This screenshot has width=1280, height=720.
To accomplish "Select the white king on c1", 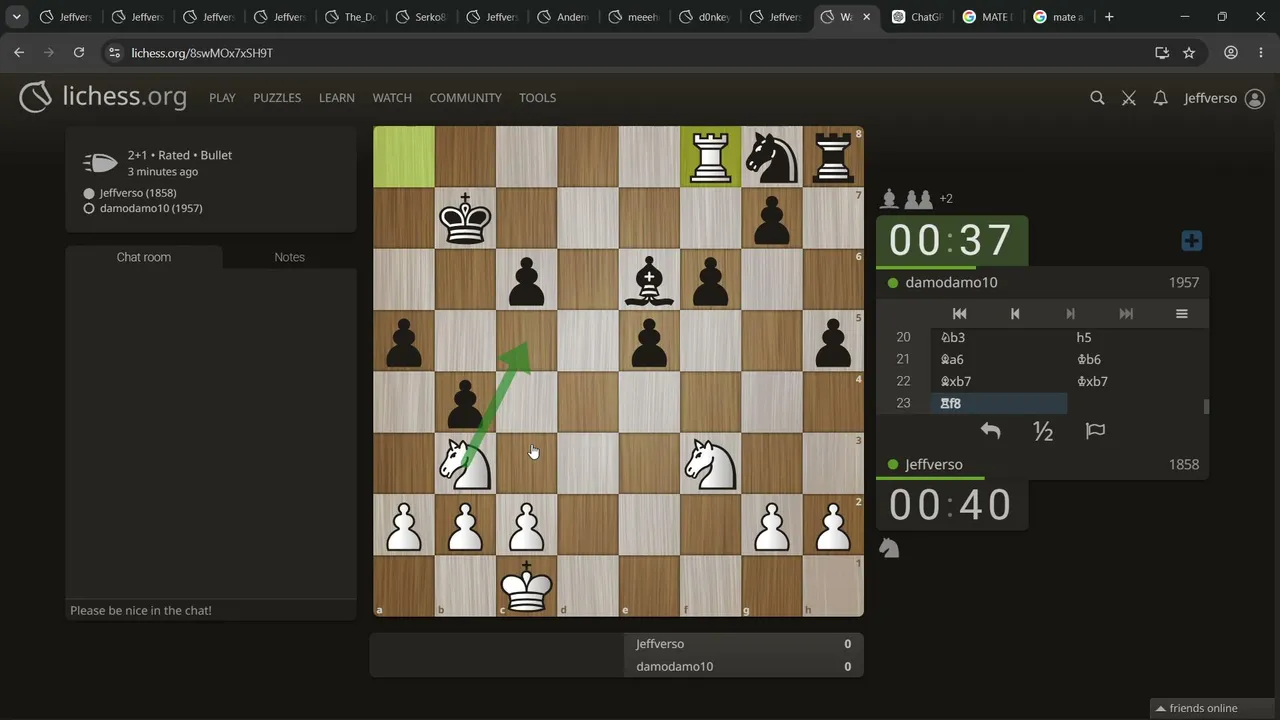I will [x=527, y=586].
